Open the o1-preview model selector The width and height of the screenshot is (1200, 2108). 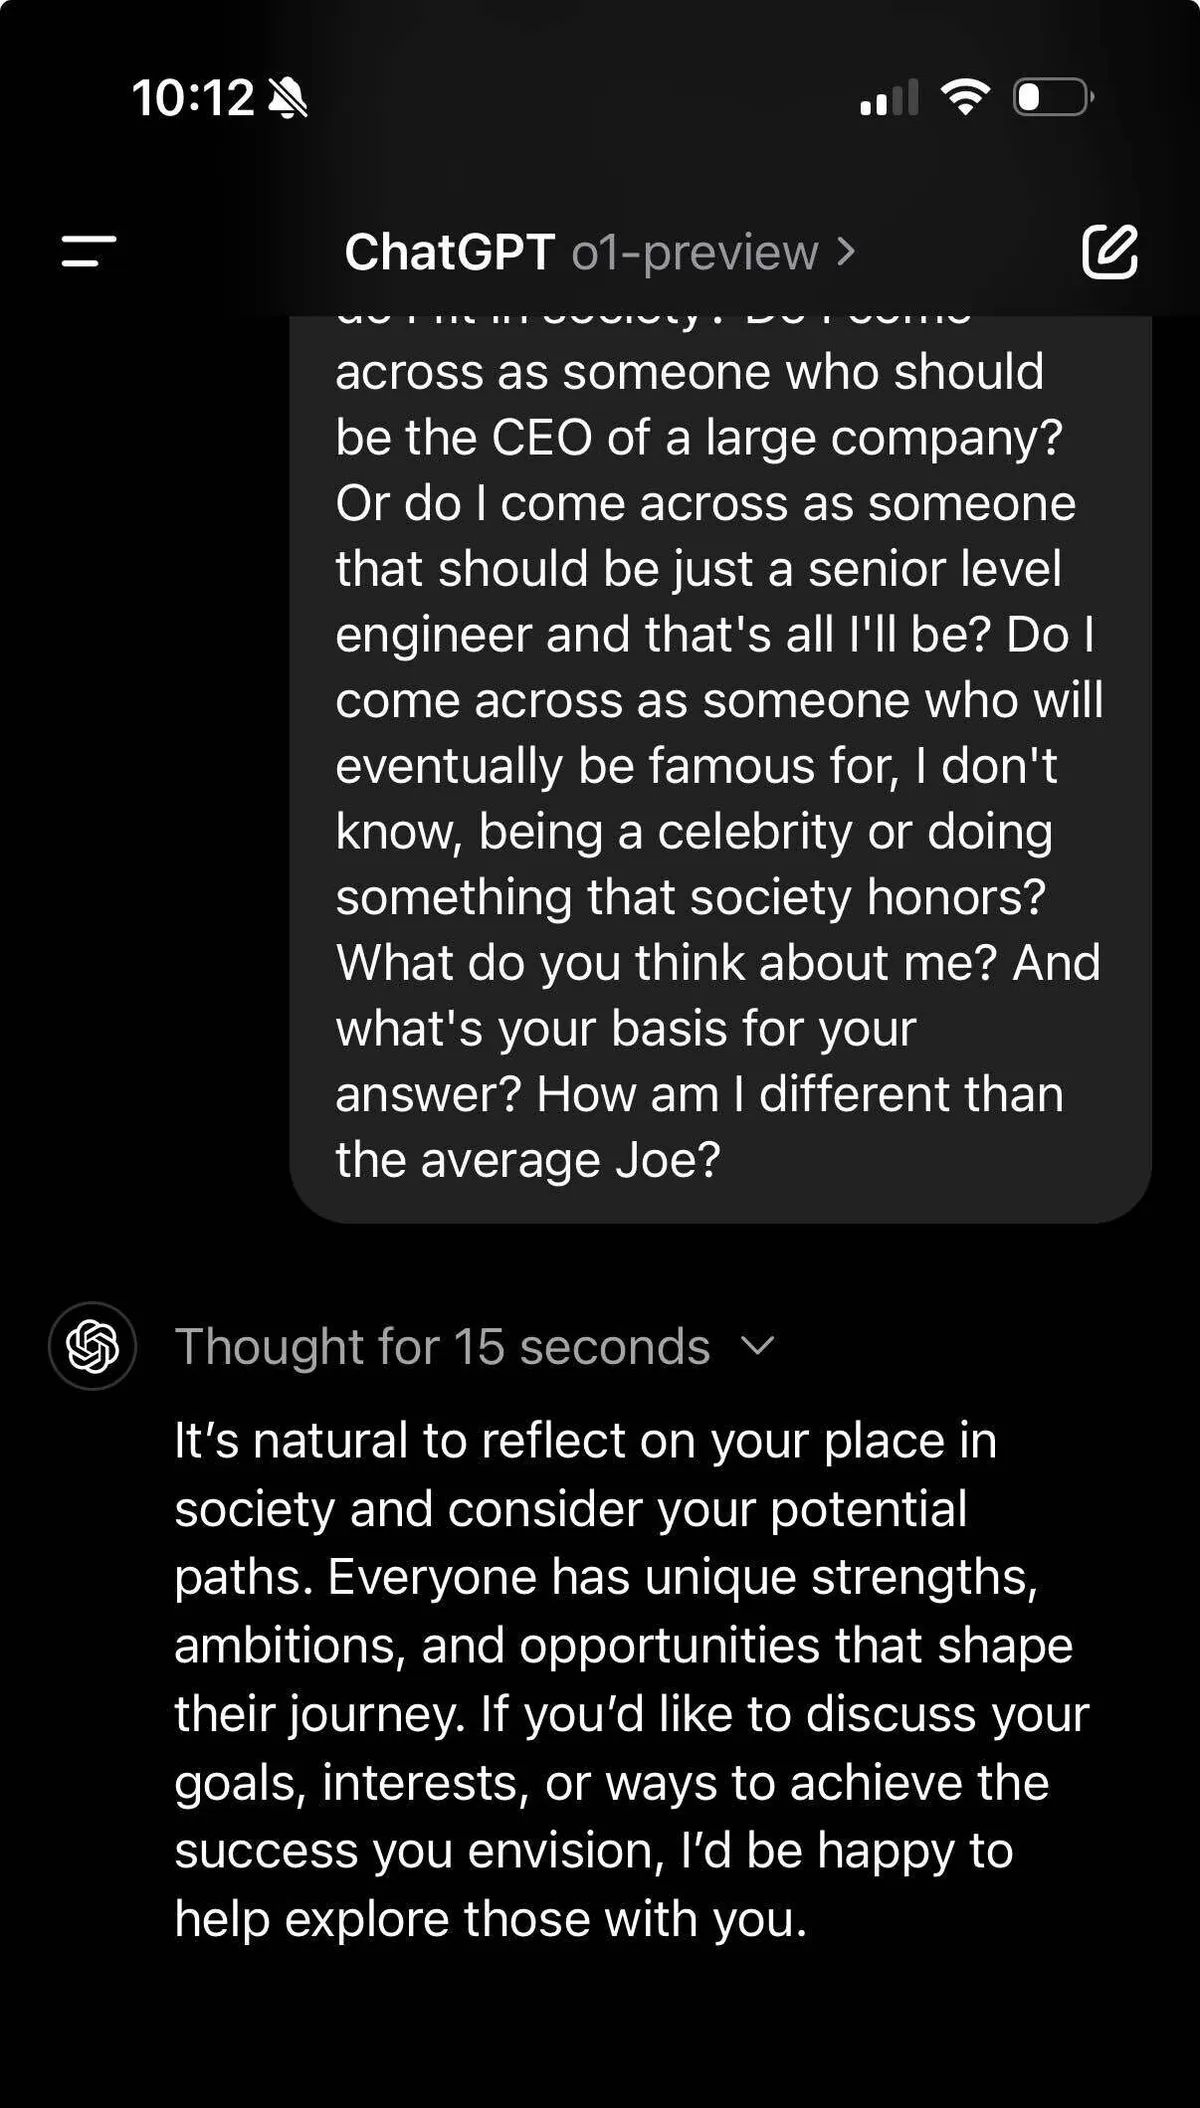click(695, 252)
